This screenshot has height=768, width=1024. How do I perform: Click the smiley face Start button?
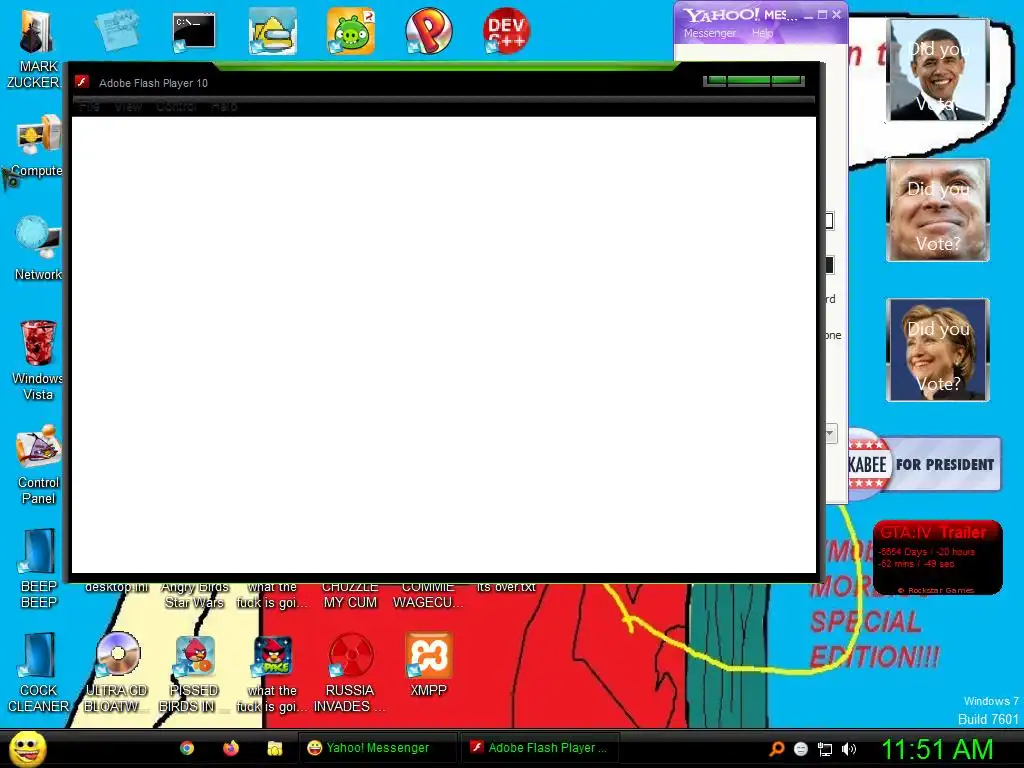(x=28, y=748)
